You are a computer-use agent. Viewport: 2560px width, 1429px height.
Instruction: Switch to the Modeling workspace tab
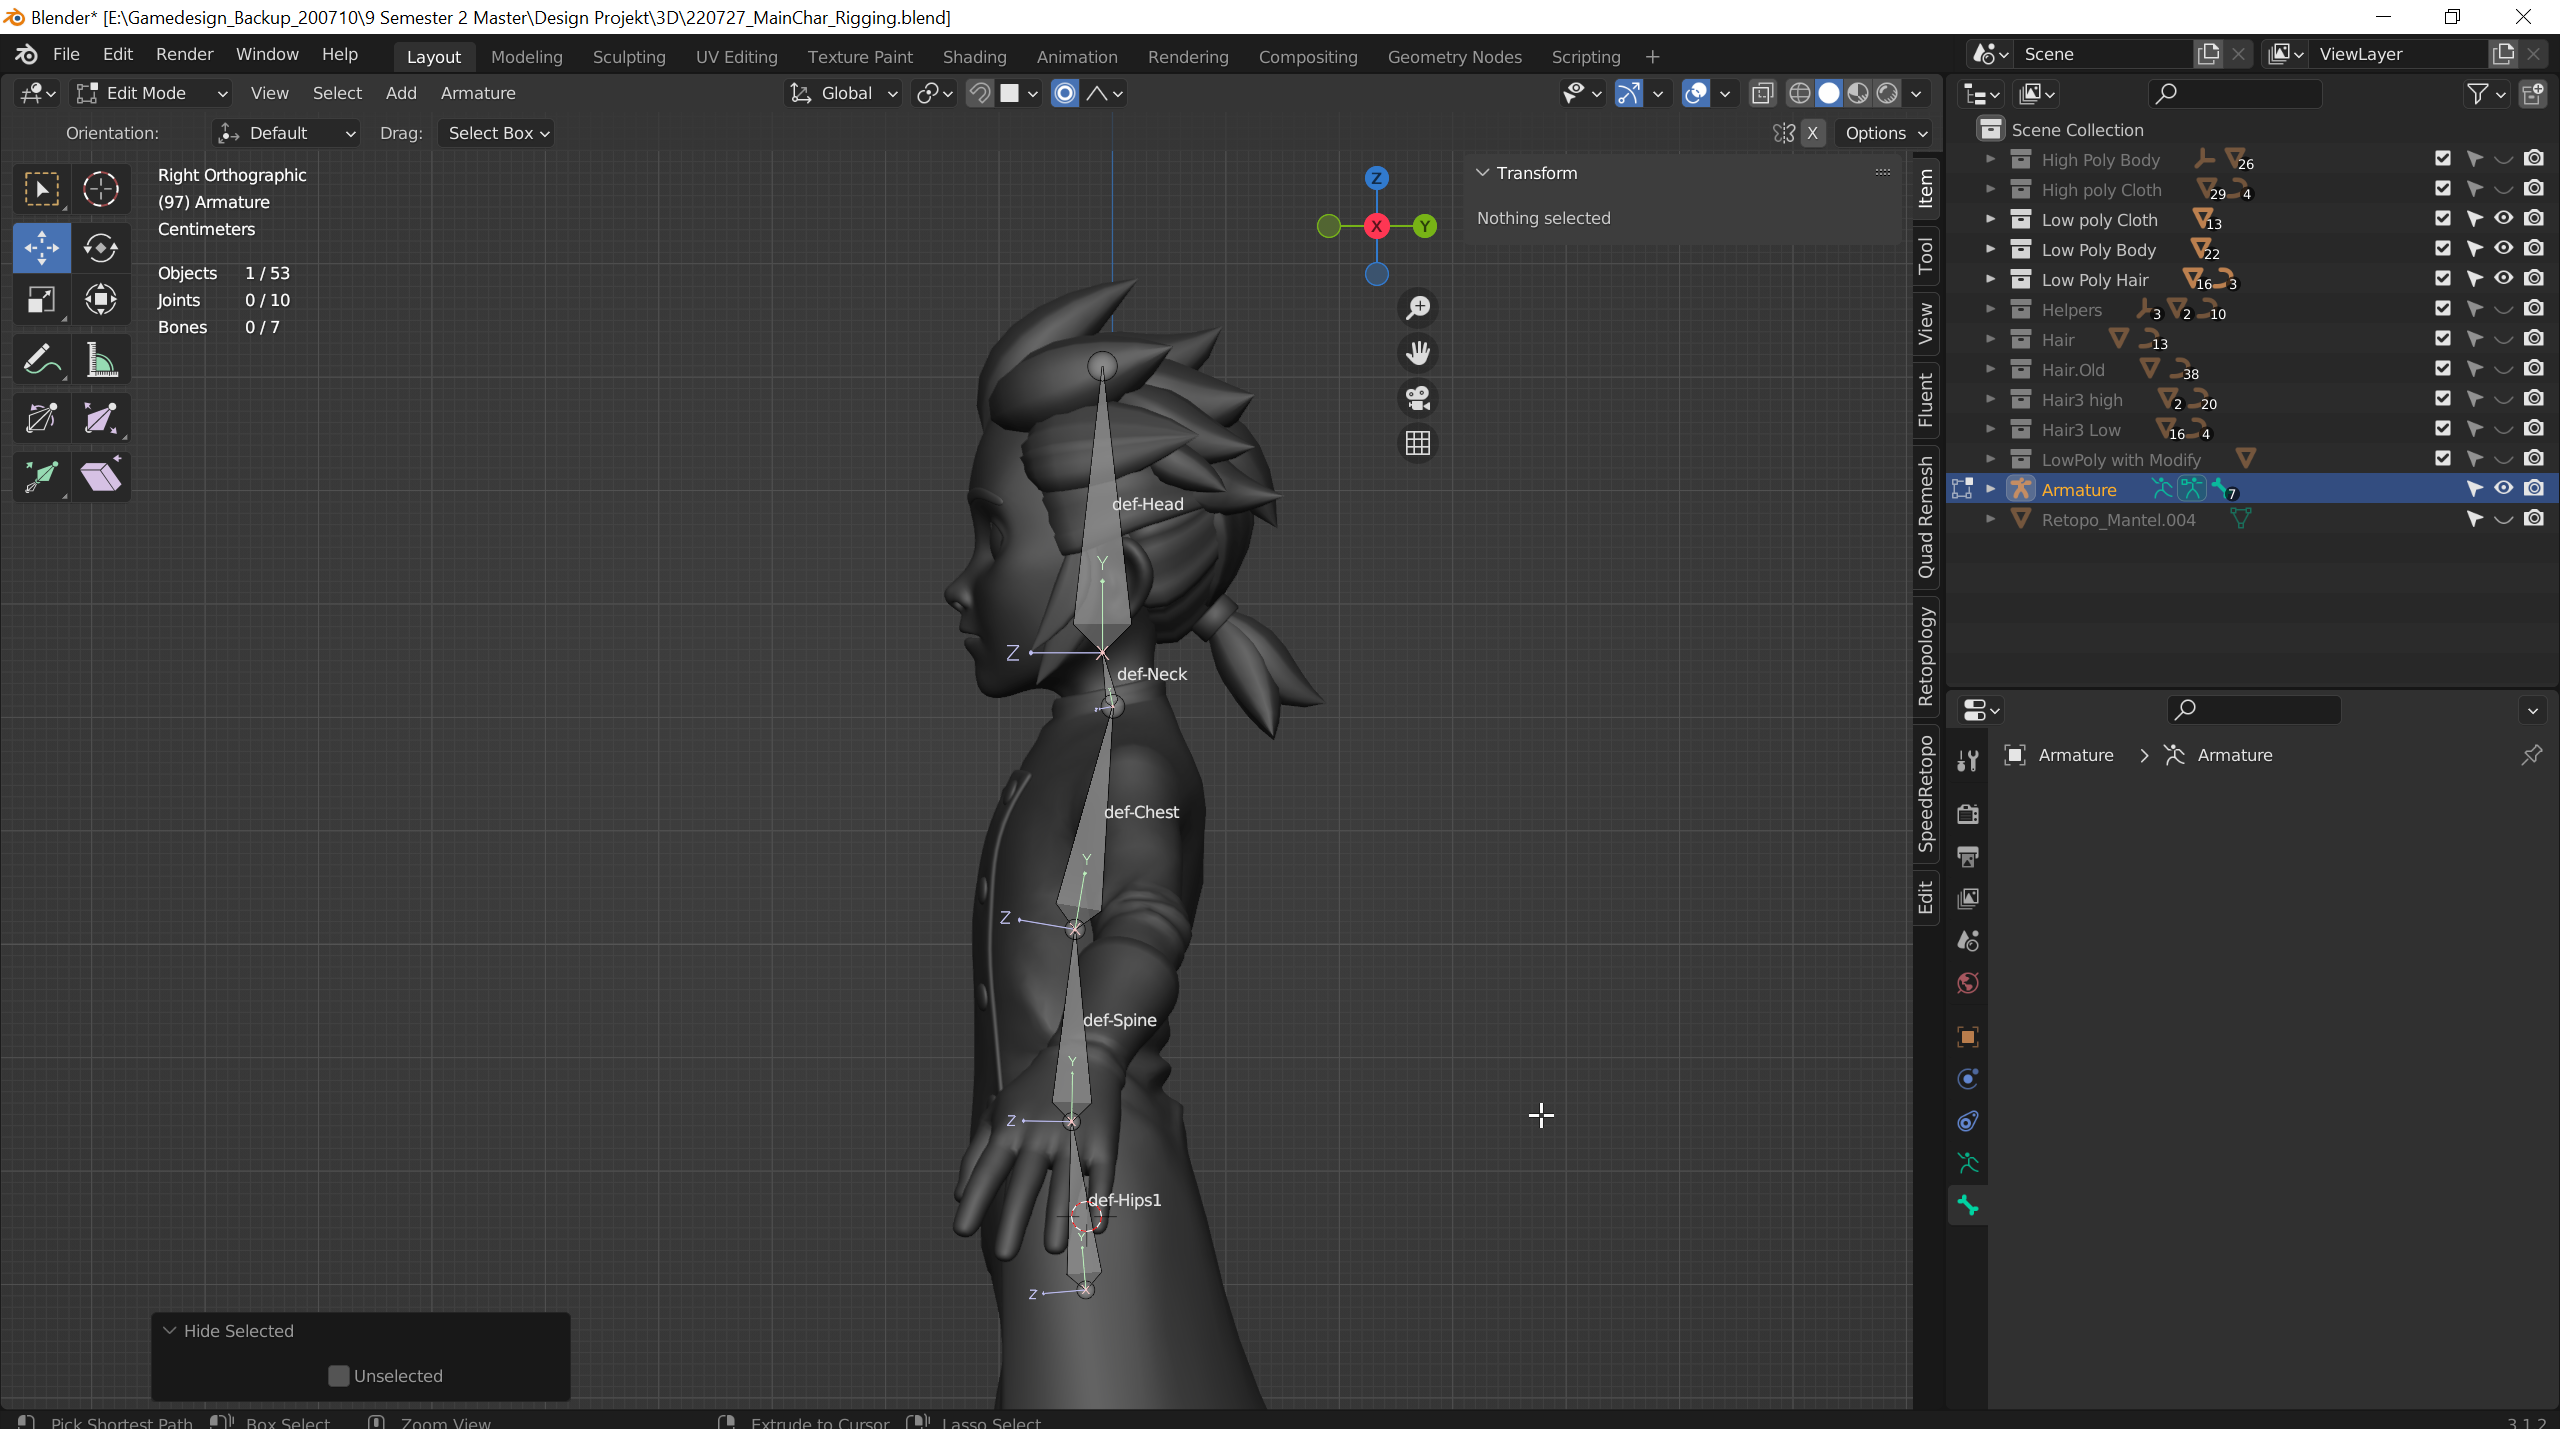click(526, 54)
